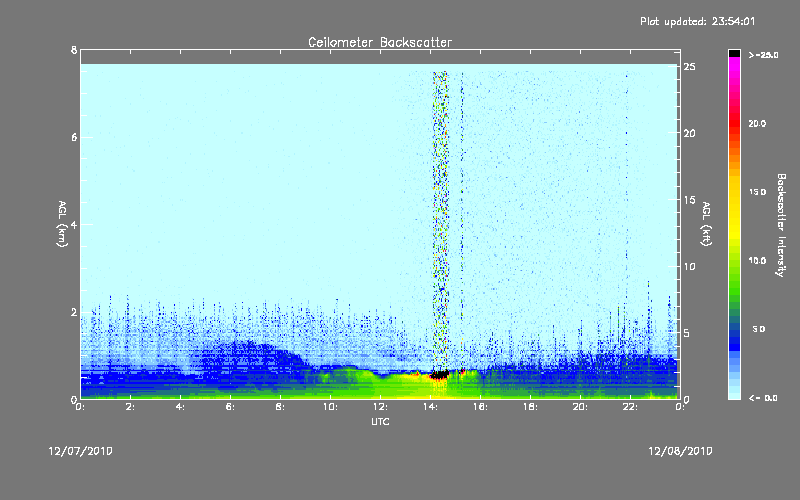Click the black high-intensity spot near 14 UTC
Viewport: 800px width, 500px height.
439,376
